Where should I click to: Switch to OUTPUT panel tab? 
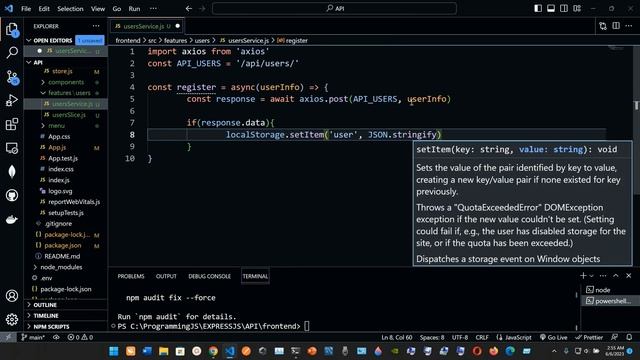click(166, 276)
